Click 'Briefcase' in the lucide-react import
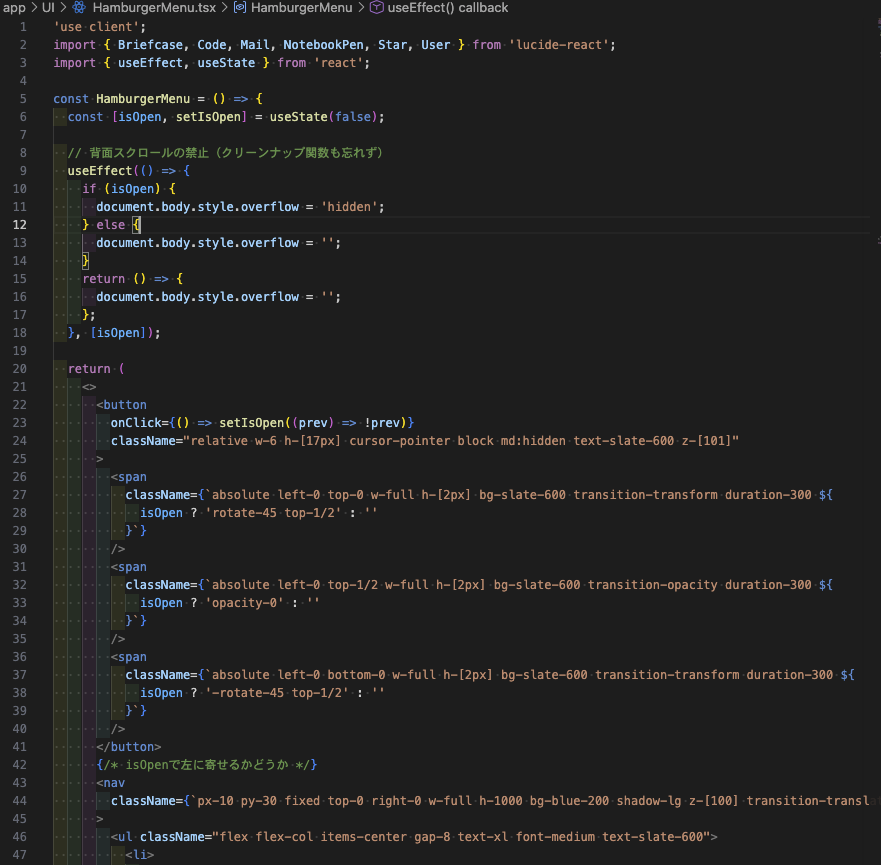Viewport: 881px width, 865px height. (150, 44)
